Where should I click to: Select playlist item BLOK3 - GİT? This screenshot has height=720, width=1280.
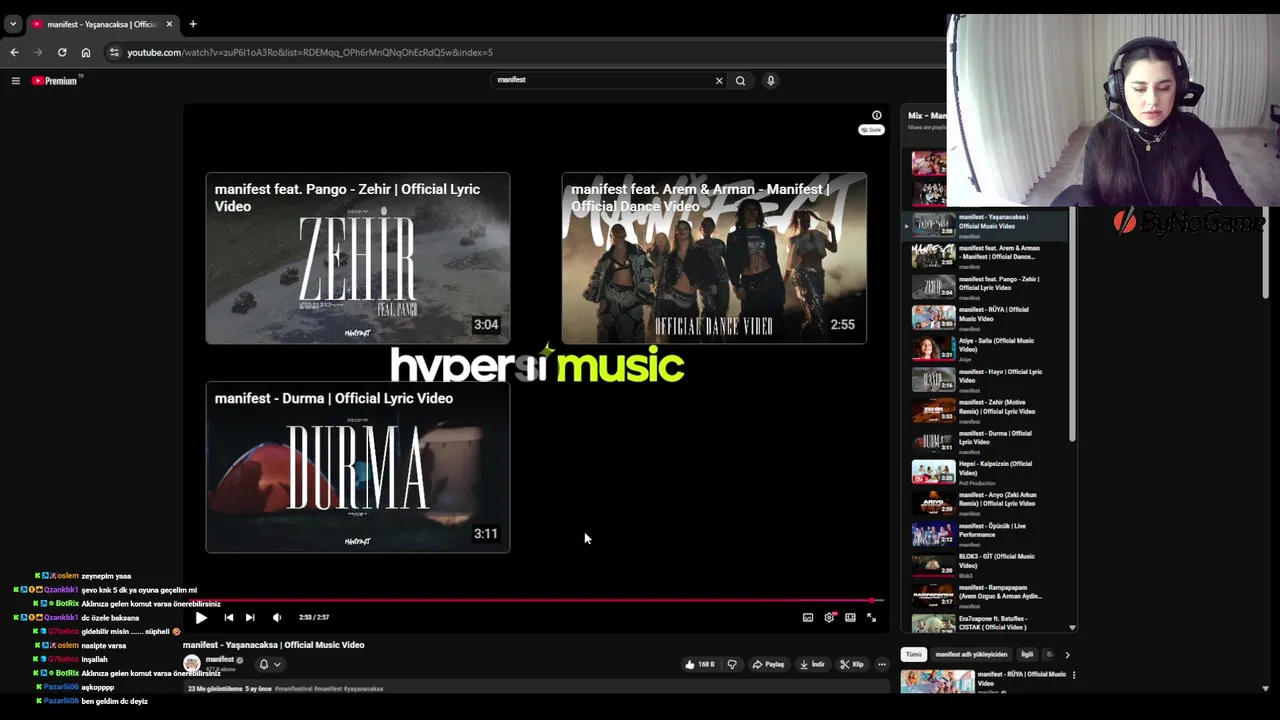coord(985,565)
